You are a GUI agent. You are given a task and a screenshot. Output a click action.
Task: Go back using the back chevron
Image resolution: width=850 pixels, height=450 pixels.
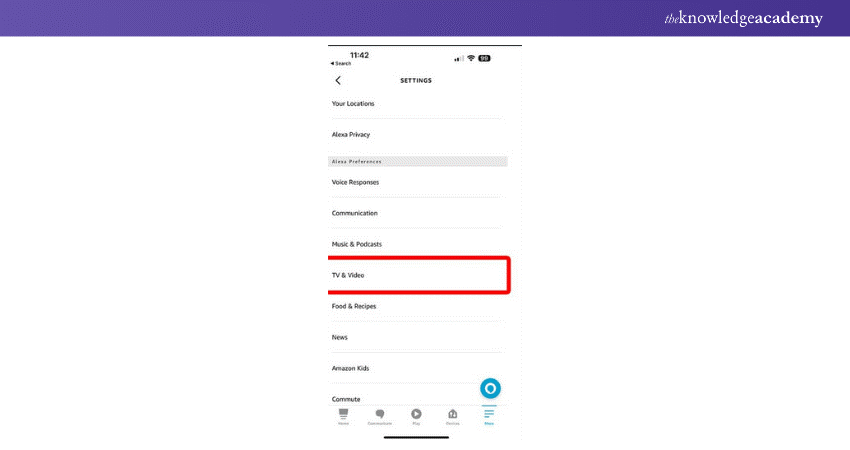pyautogui.click(x=338, y=80)
